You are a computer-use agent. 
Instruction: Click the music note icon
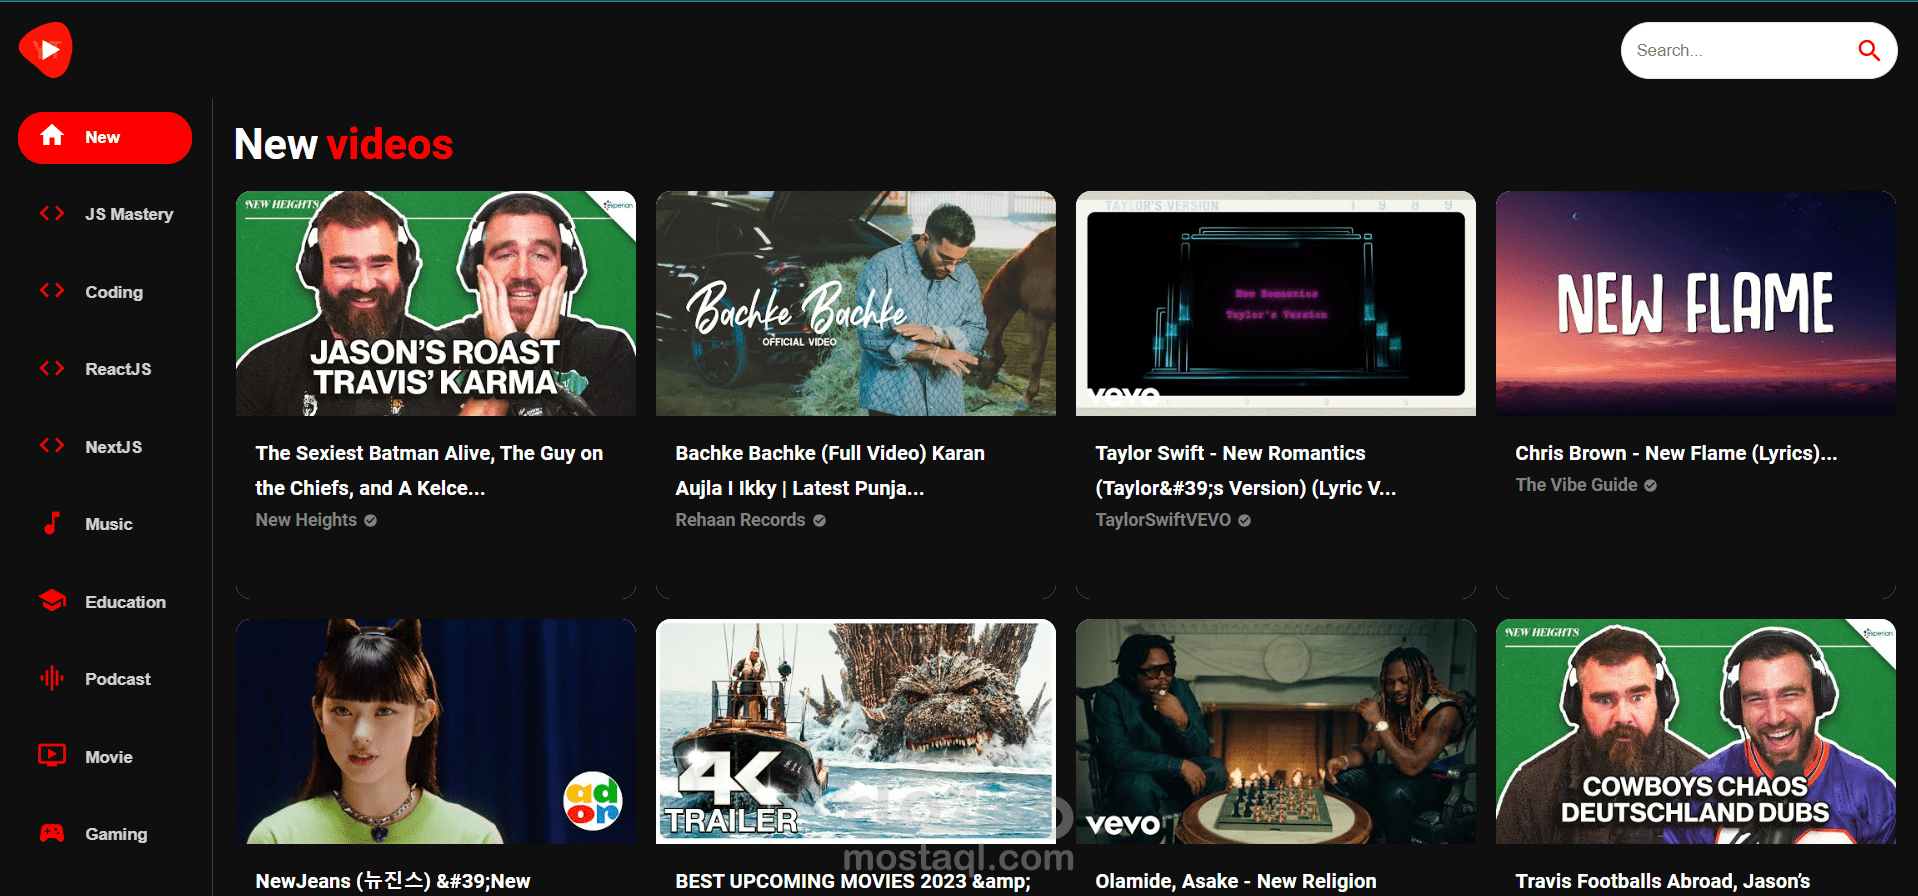click(x=52, y=523)
